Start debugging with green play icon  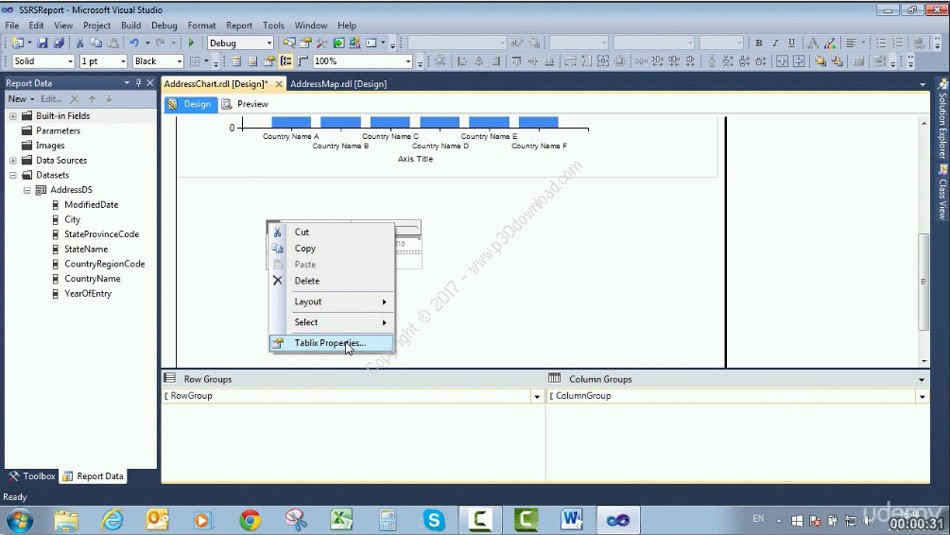pyautogui.click(x=191, y=43)
